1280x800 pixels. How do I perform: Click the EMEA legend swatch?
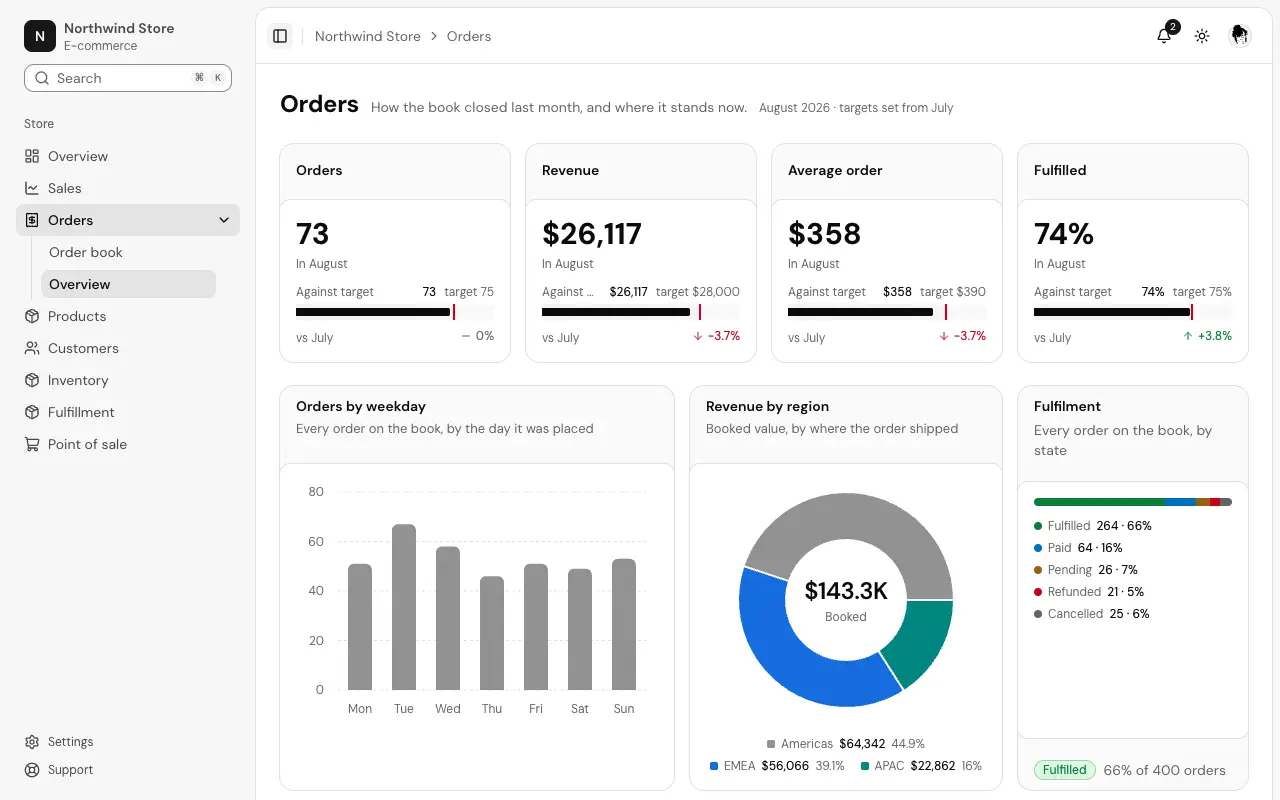[x=714, y=766]
